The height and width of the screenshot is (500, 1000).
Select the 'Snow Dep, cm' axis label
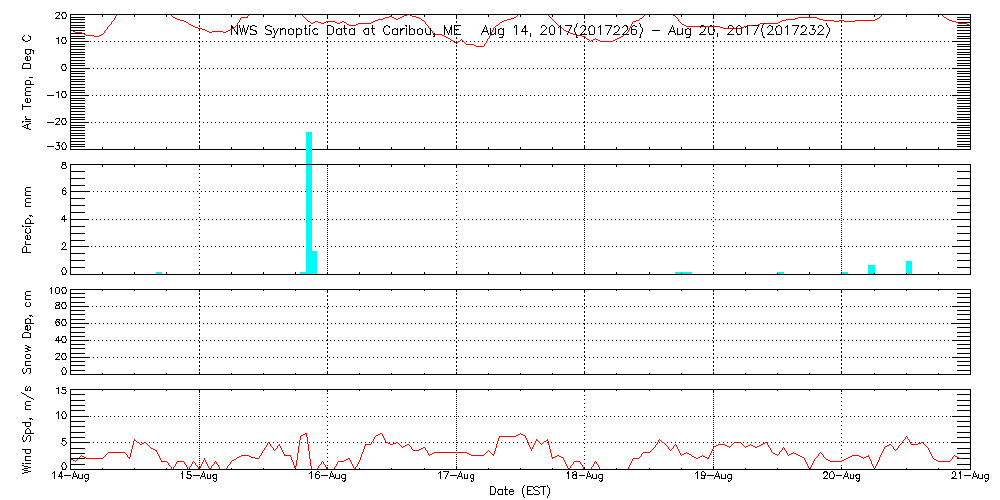coord(27,330)
